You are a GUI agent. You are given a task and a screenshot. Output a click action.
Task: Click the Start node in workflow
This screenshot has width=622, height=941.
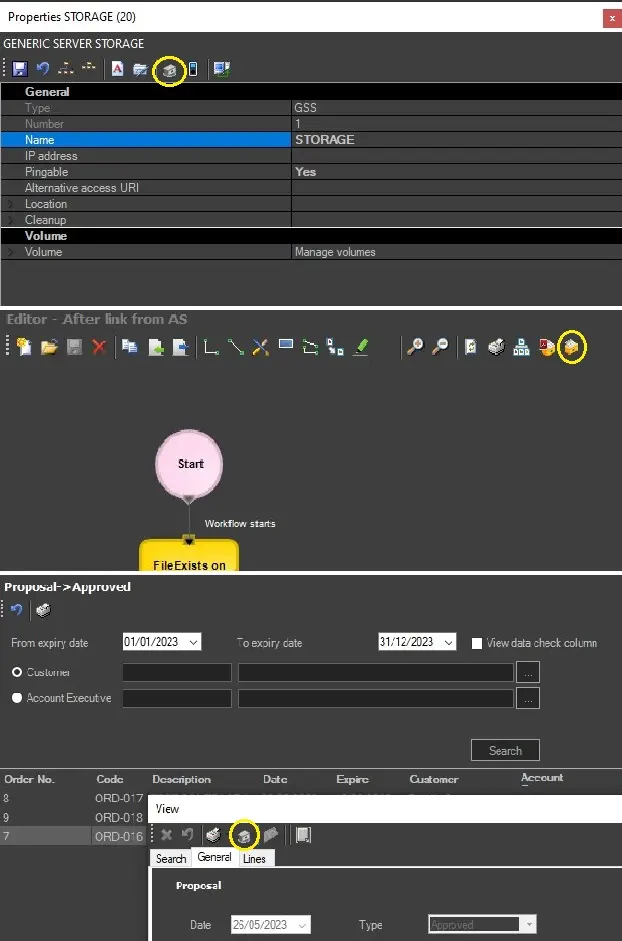click(189, 464)
